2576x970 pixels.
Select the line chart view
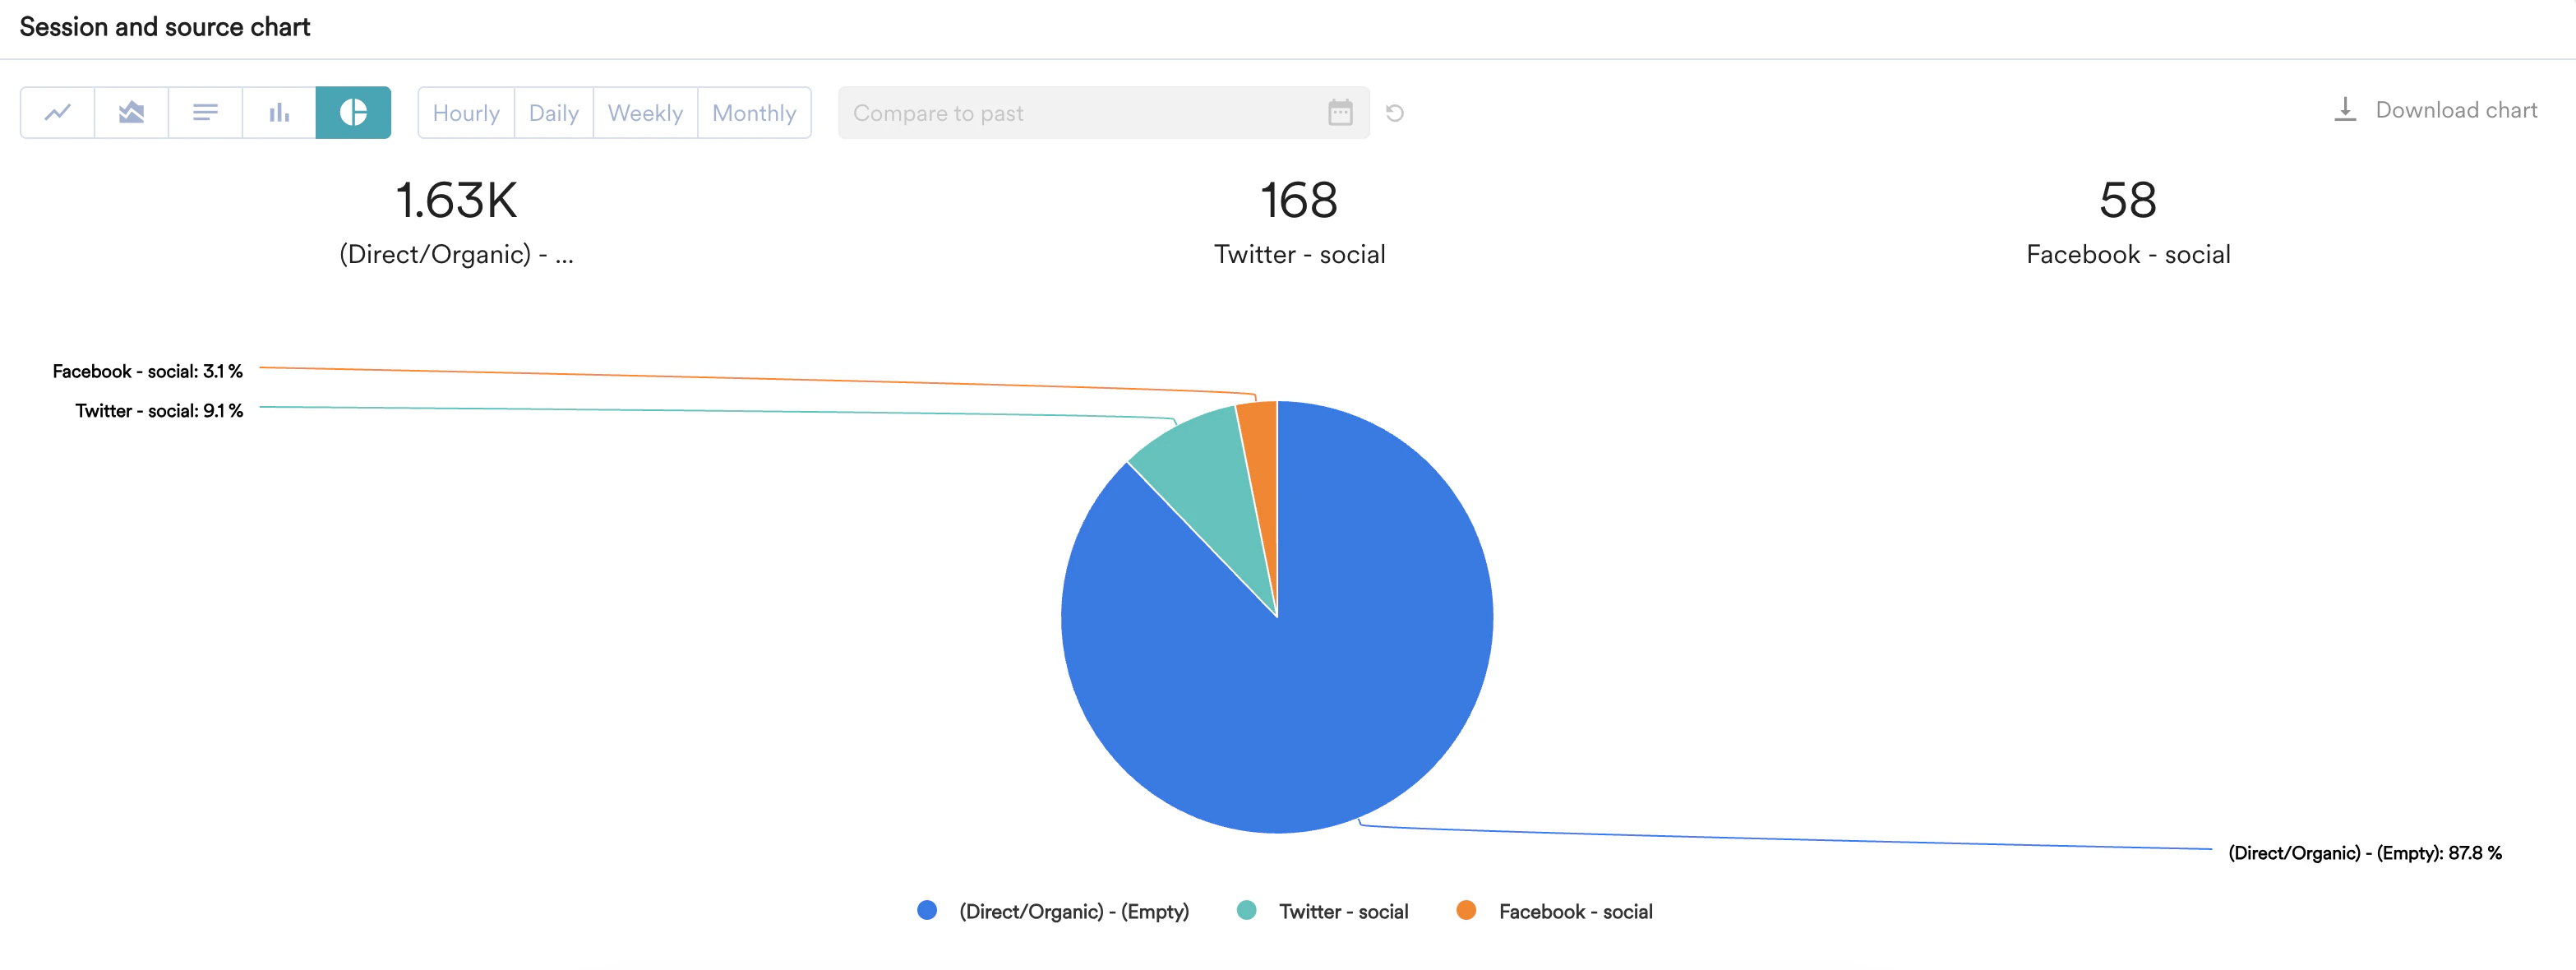(58, 112)
